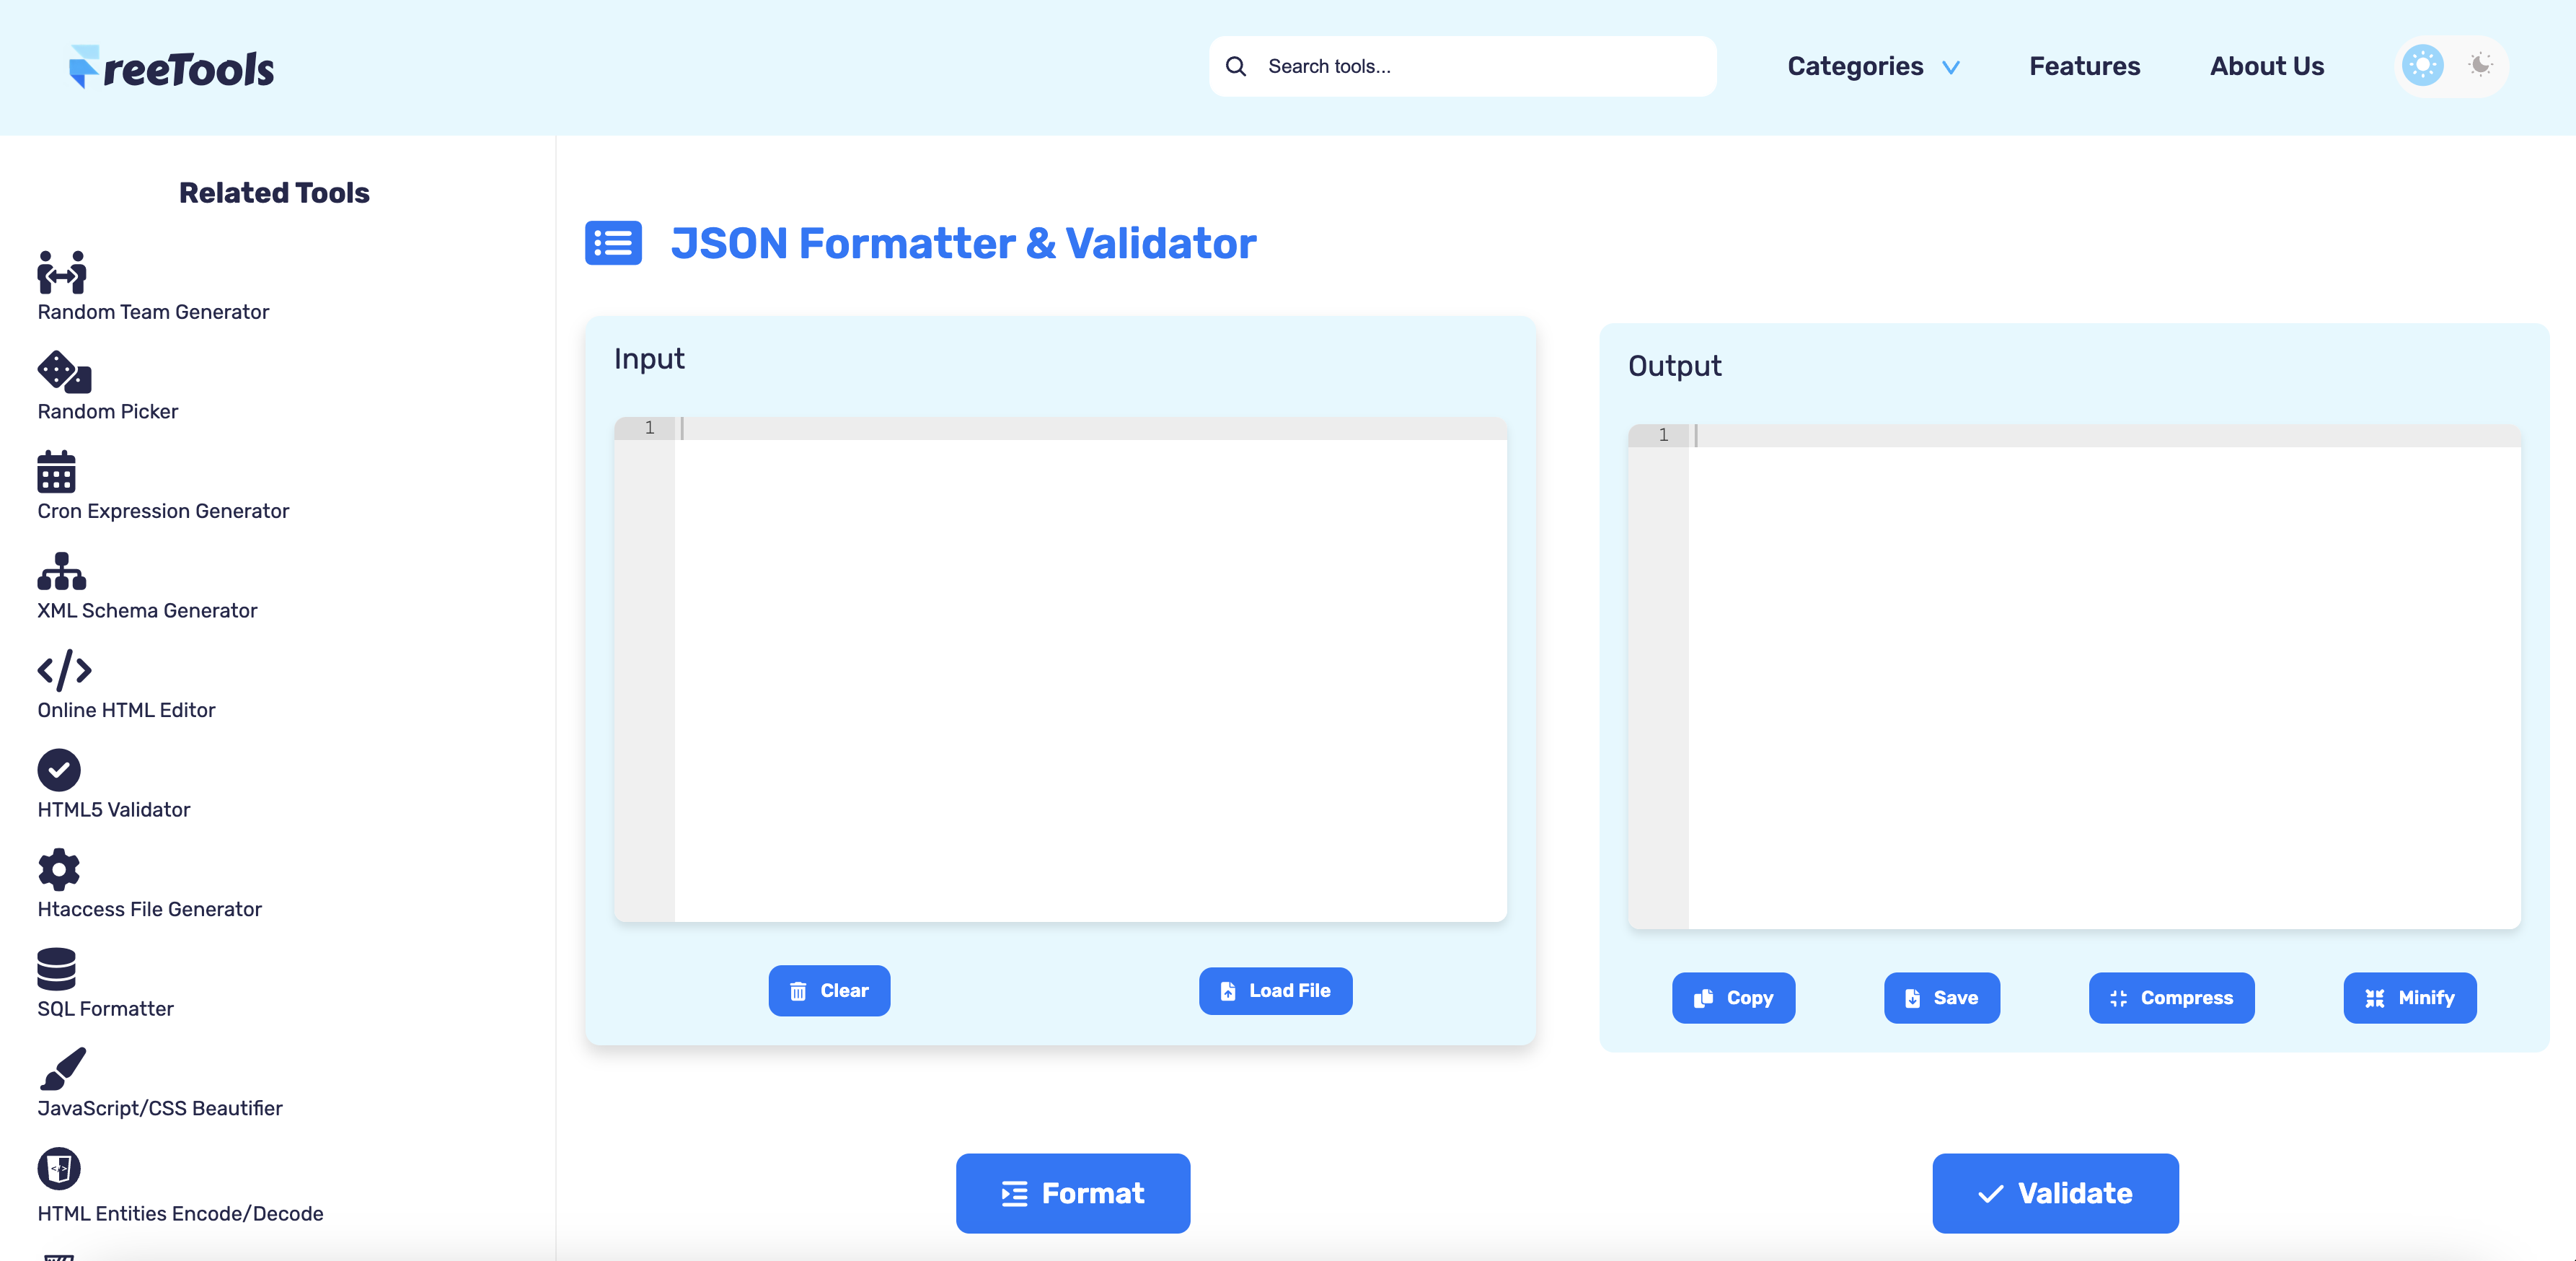The image size is (2576, 1261).
Task: Open the Cron Expression Generator calendar icon
Action: pos(56,472)
